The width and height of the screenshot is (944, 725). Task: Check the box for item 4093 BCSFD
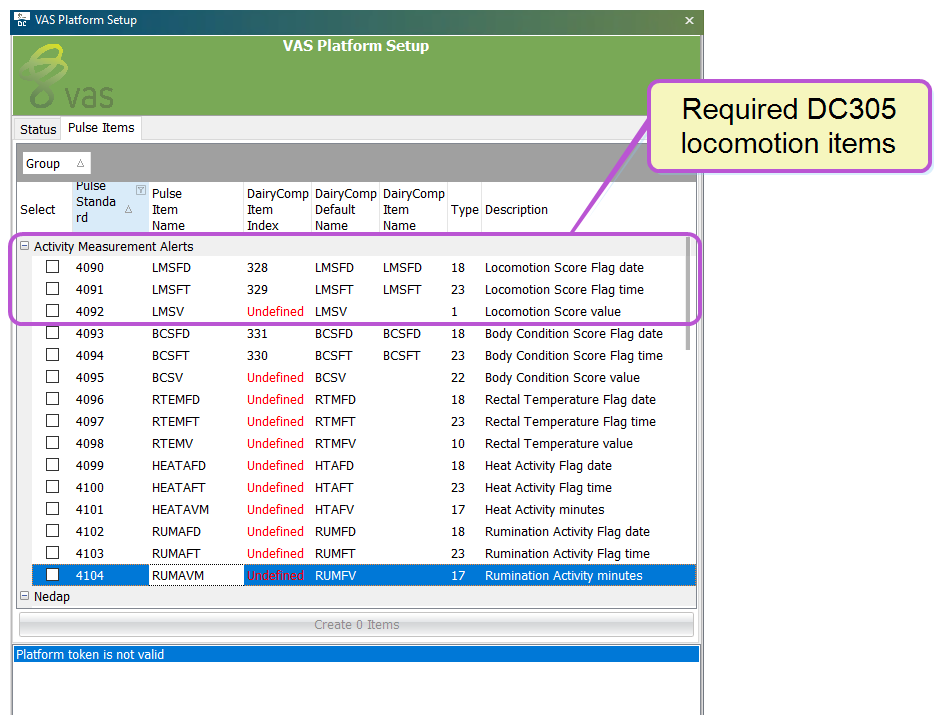pyautogui.click(x=53, y=333)
